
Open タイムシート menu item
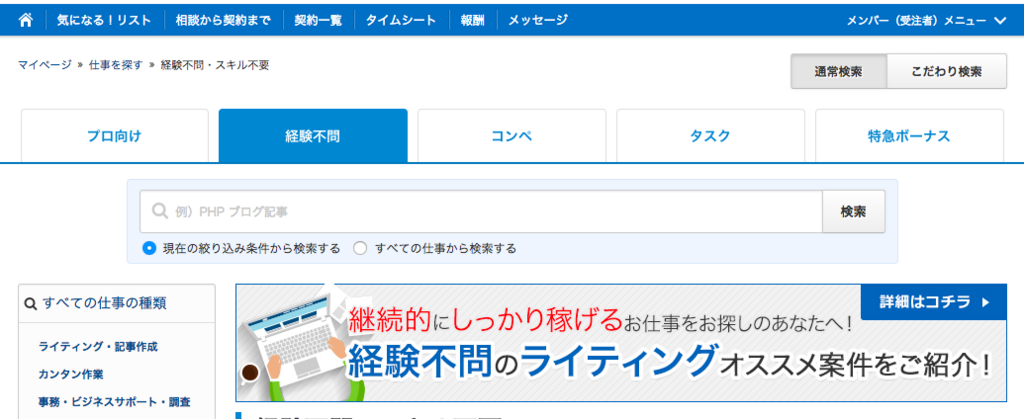click(400, 20)
